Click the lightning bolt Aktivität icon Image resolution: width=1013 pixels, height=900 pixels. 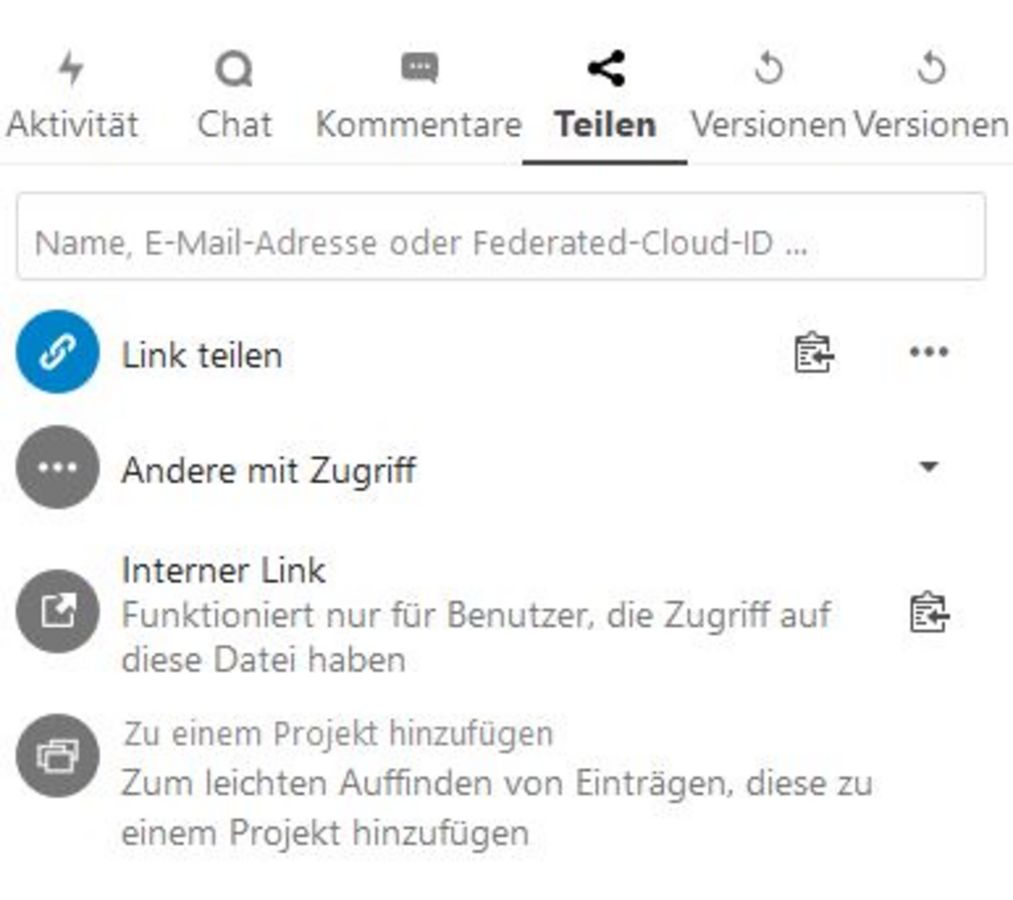71,67
